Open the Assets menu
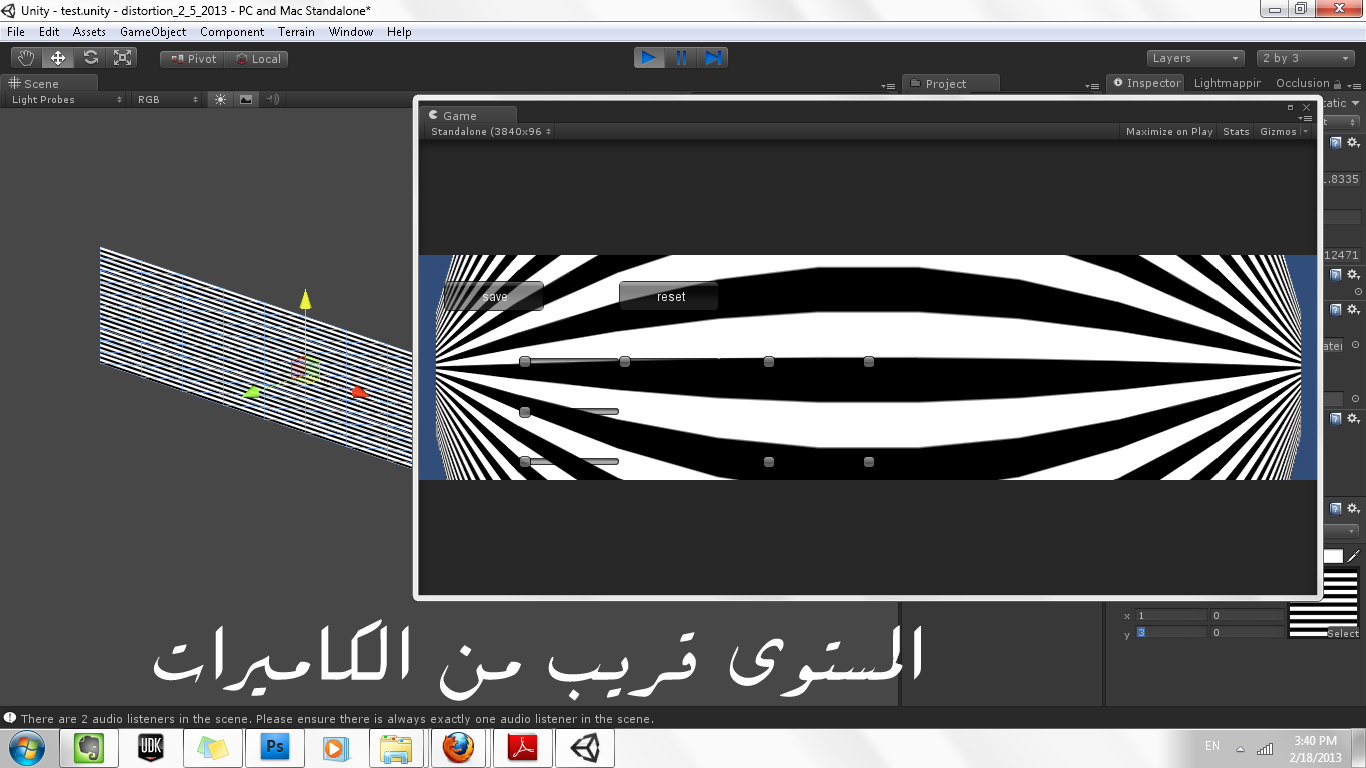The width and height of the screenshot is (1366, 768). 89,32
